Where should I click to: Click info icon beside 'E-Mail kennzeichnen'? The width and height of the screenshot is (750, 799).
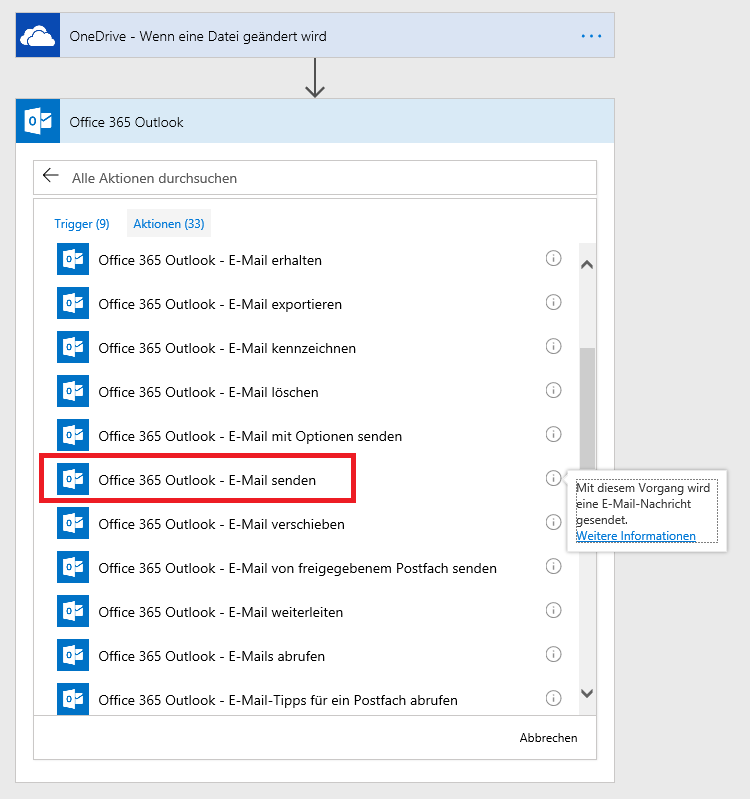click(x=553, y=347)
